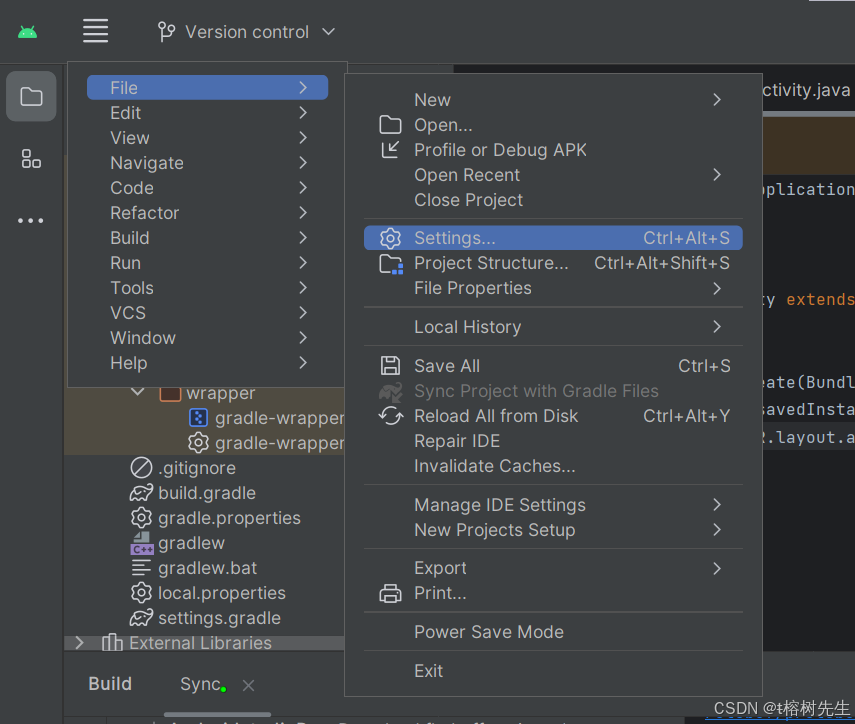
Task: Expand the File Properties submenu arrow
Action: coord(717,288)
